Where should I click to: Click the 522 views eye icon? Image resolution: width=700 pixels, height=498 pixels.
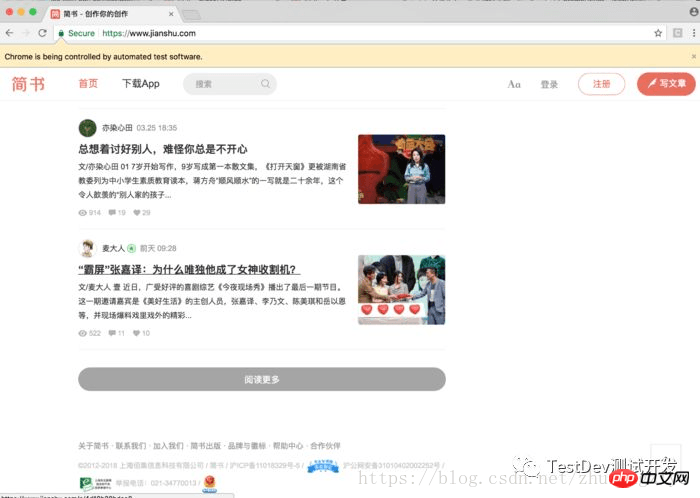click(83, 333)
